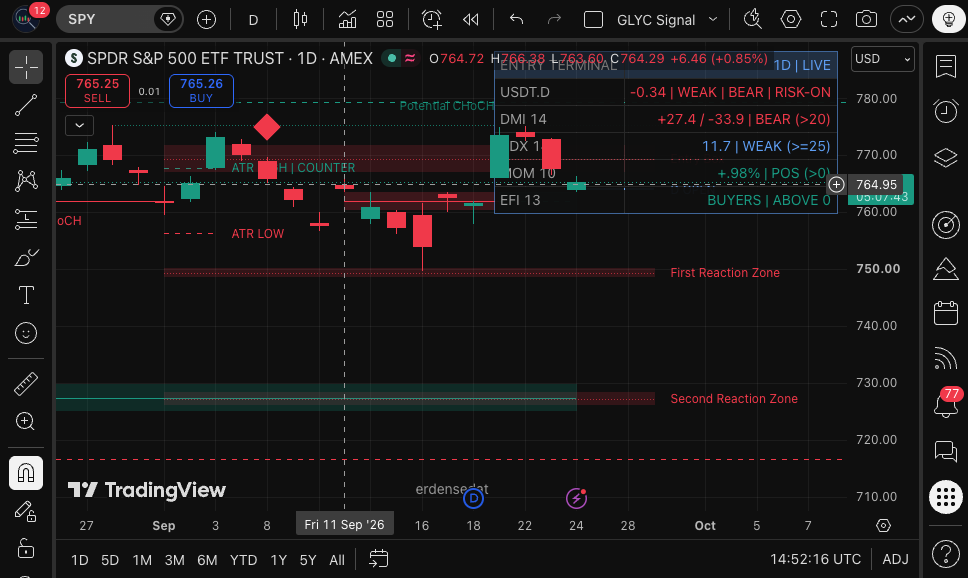This screenshot has height=578, width=968.
Task: Toggle magnet mode on the left toolbar
Action: click(26, 473)
